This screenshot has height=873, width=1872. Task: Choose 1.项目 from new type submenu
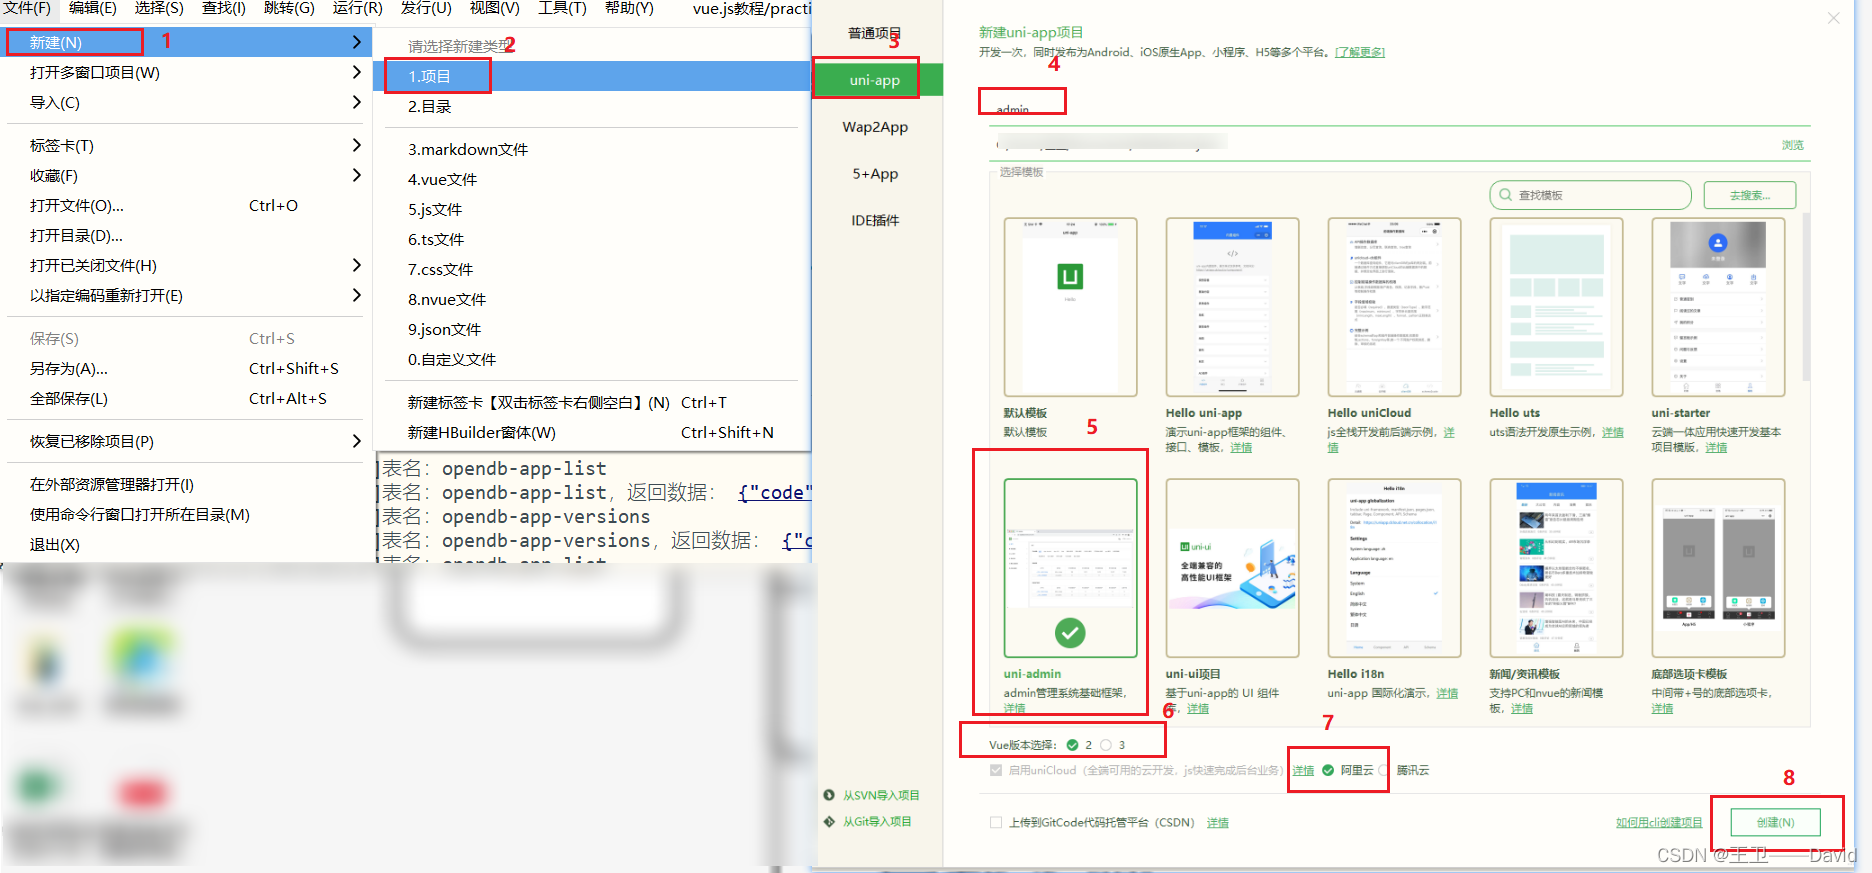(x=592, y=76)
